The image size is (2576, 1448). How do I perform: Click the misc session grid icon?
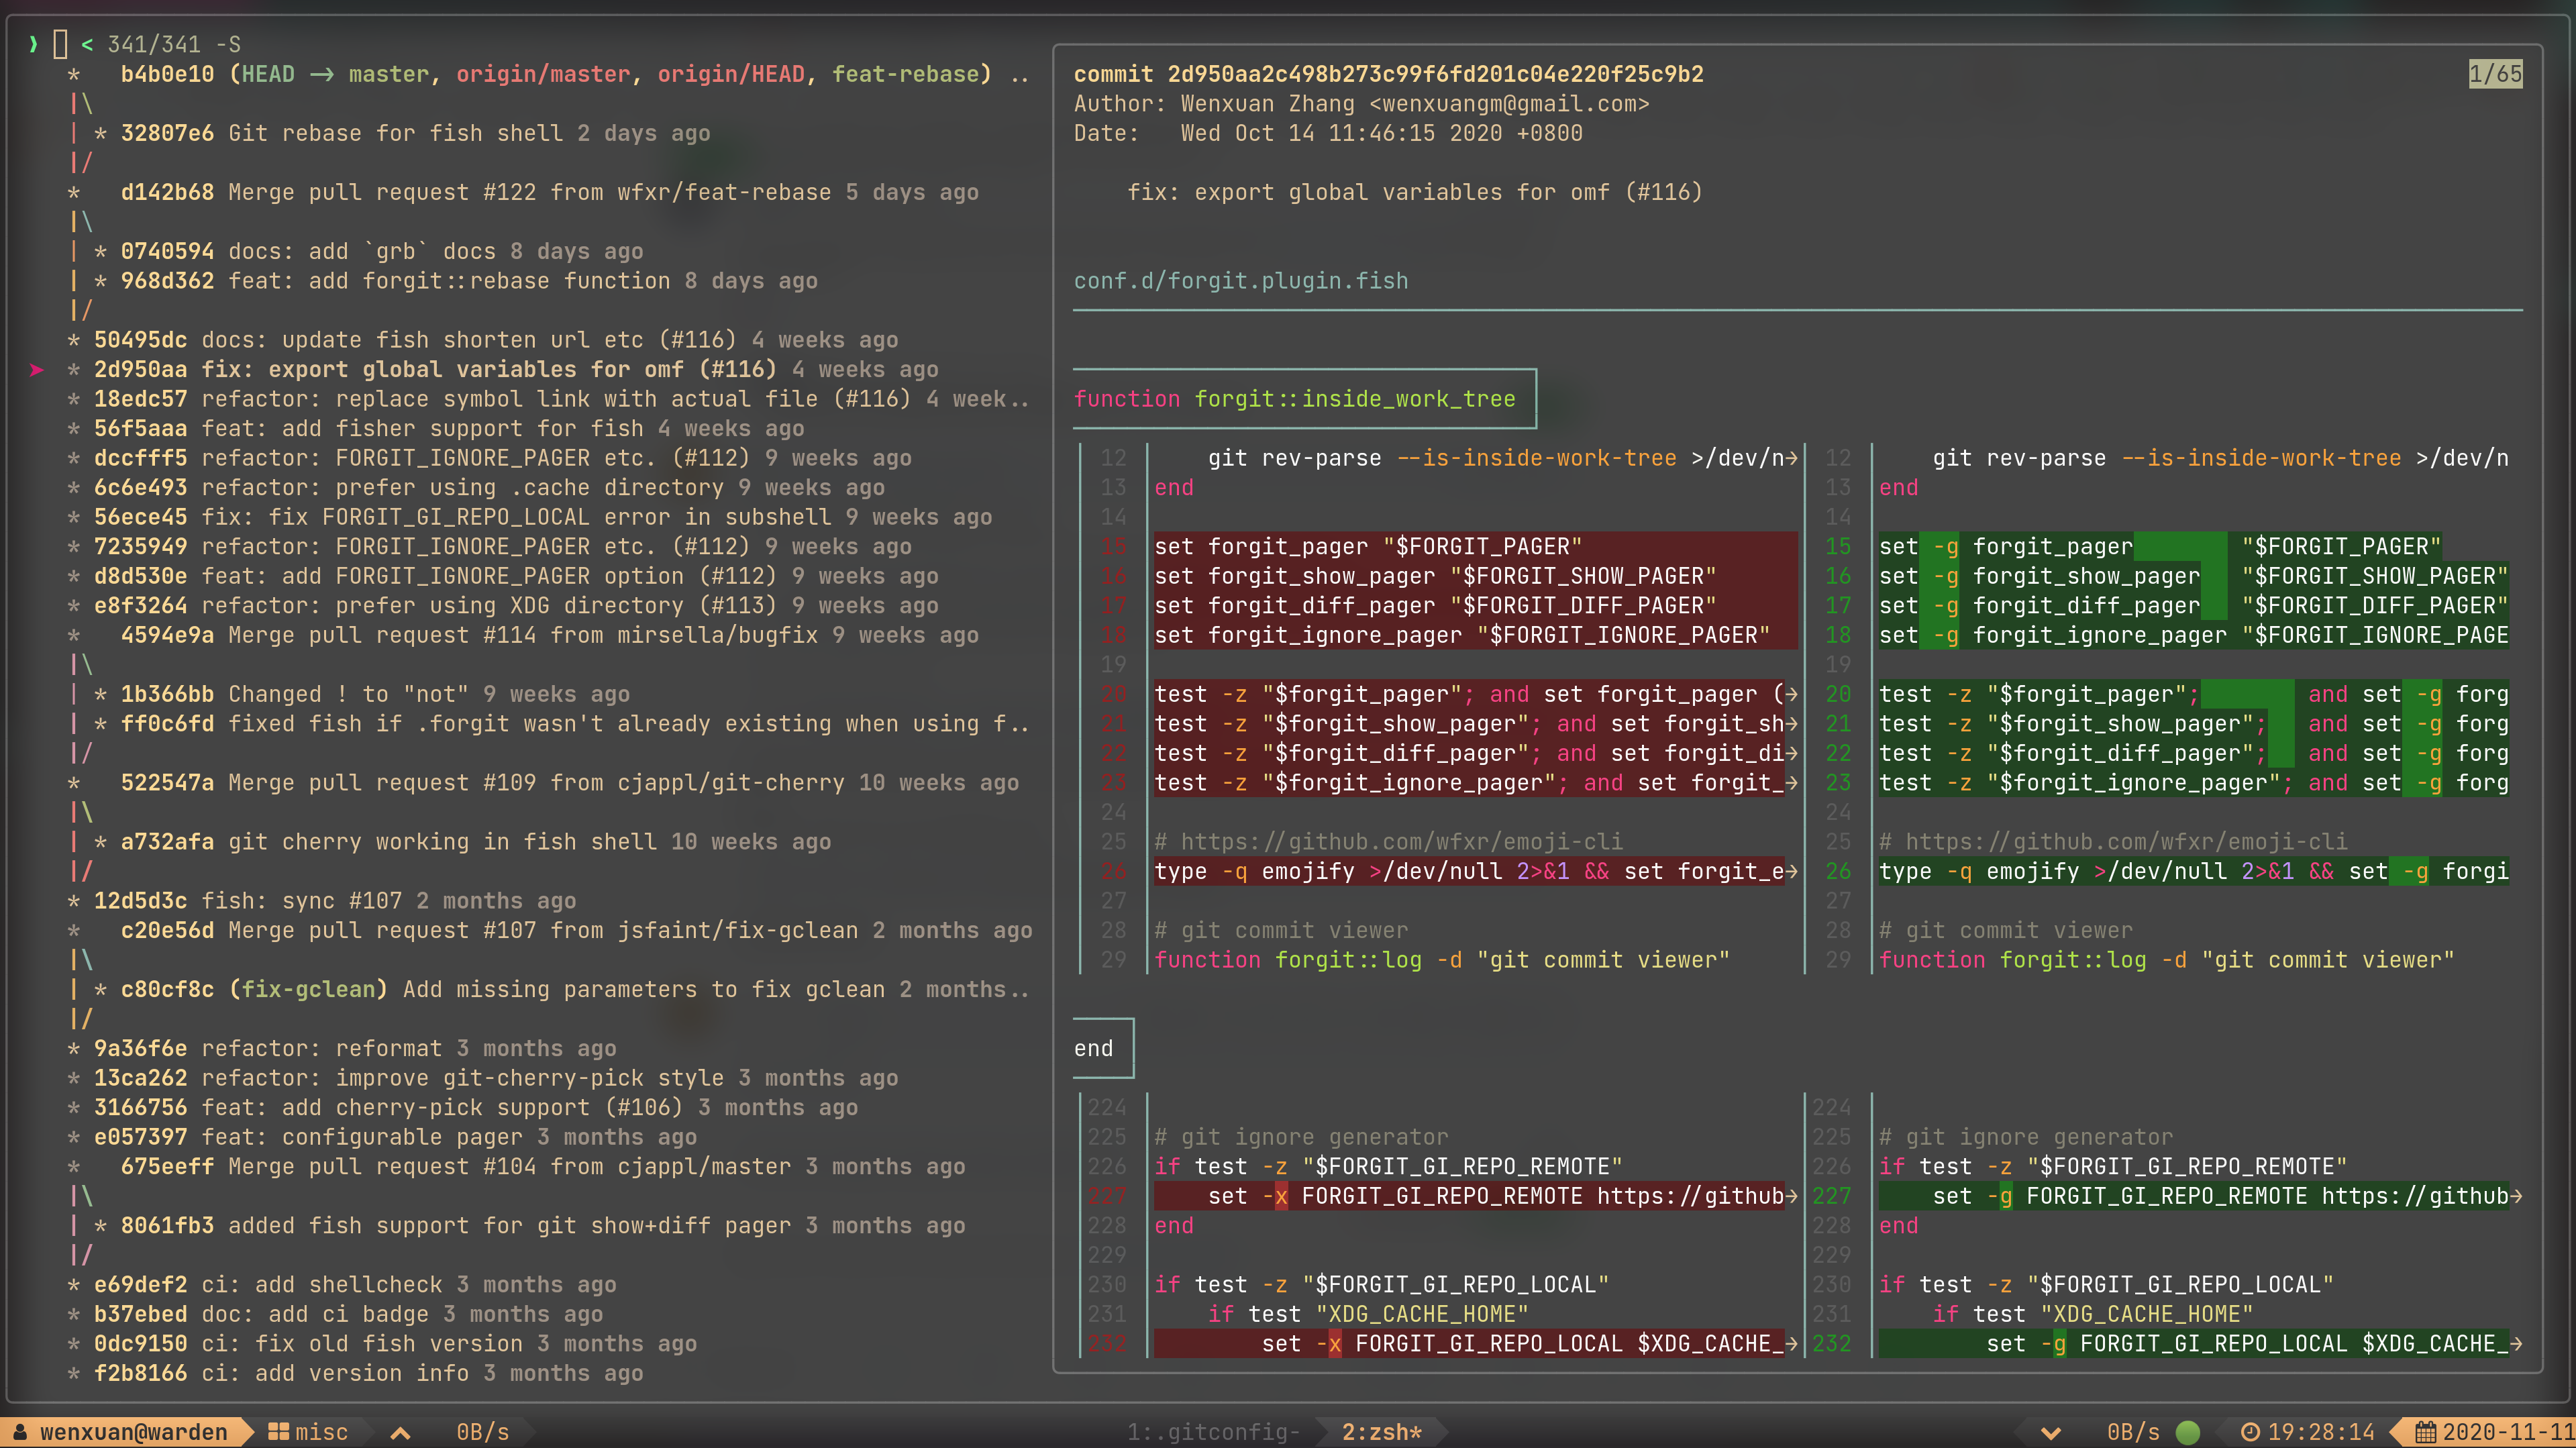tap(278, 1432)
